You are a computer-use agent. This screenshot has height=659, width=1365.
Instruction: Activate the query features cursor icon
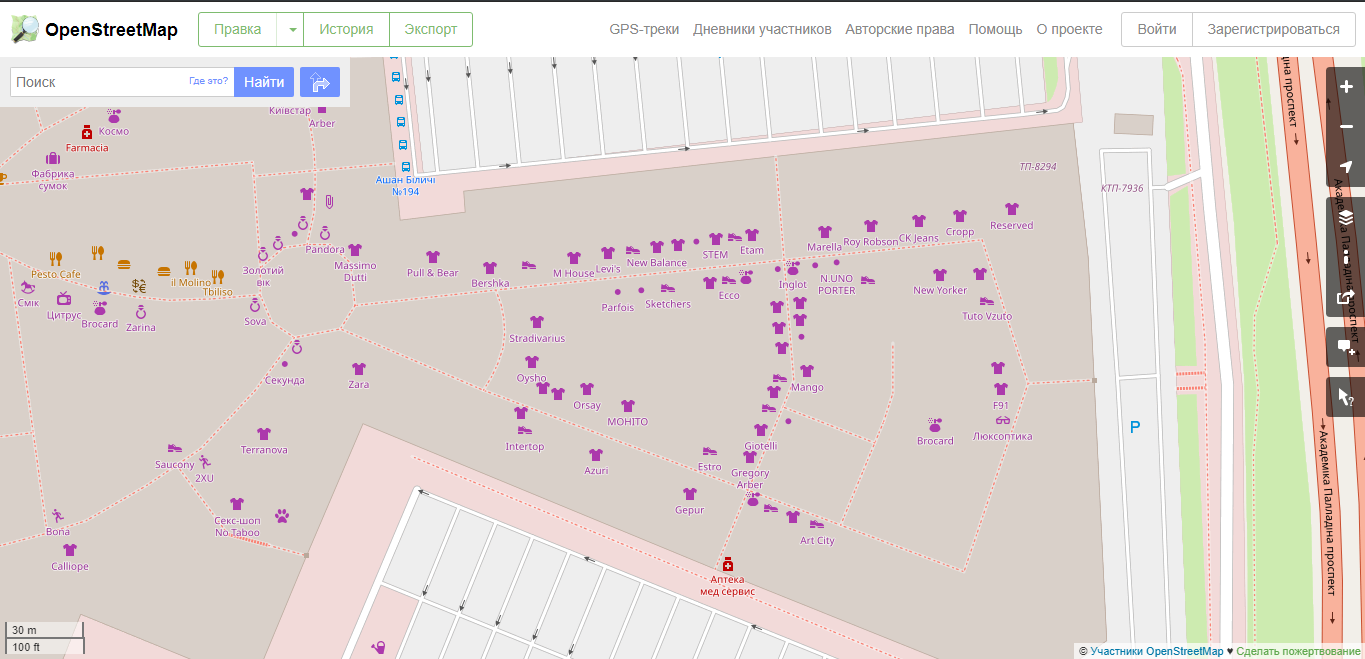pos(1346,397)
